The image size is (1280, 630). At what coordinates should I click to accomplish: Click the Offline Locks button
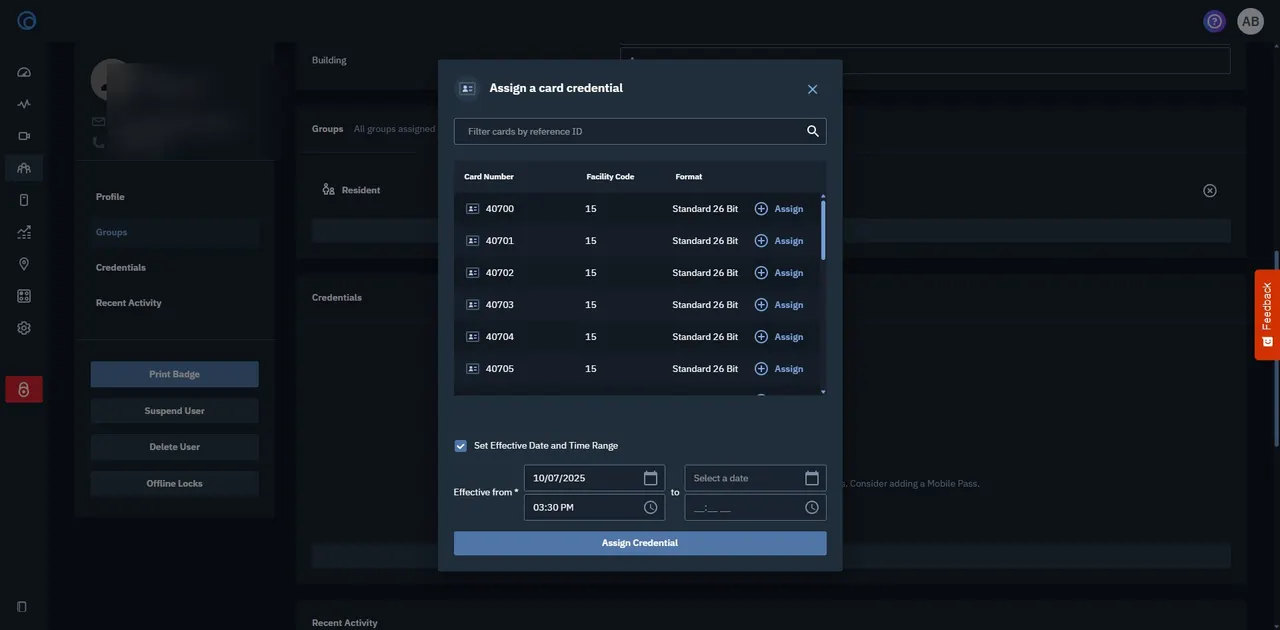(x=175, y=484)
